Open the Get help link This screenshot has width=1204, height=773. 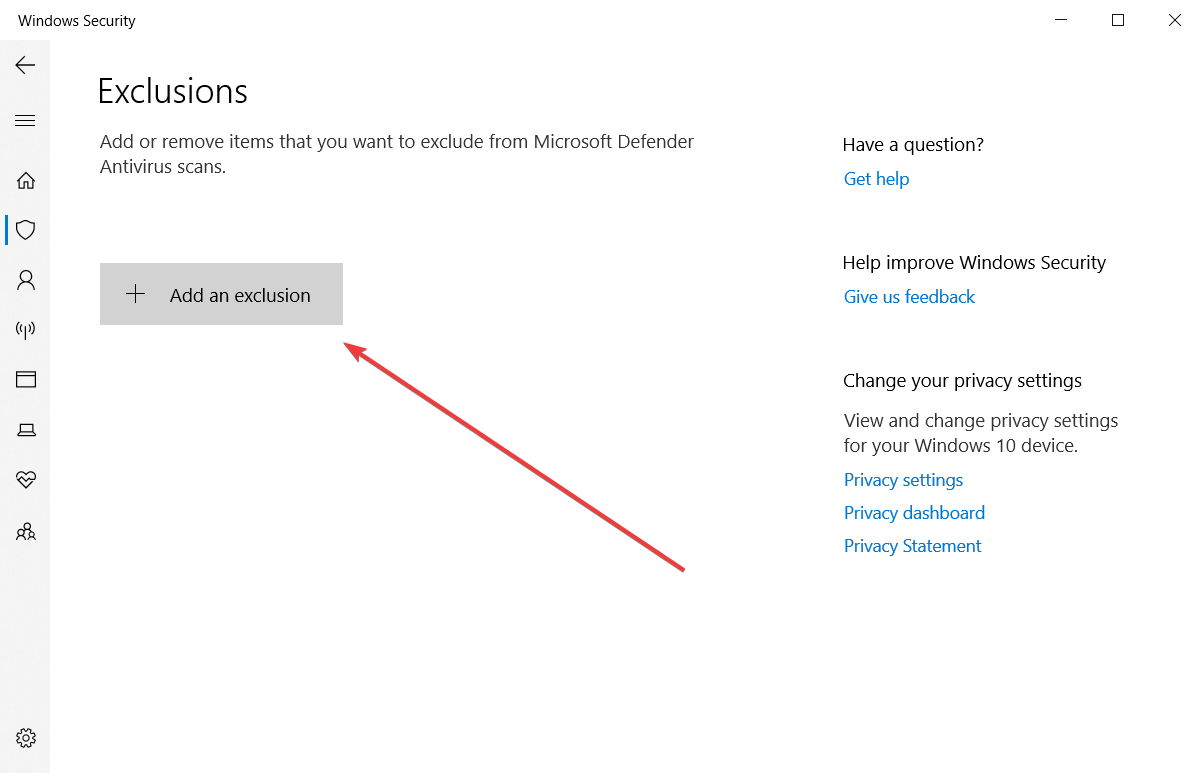coord(876,179)
